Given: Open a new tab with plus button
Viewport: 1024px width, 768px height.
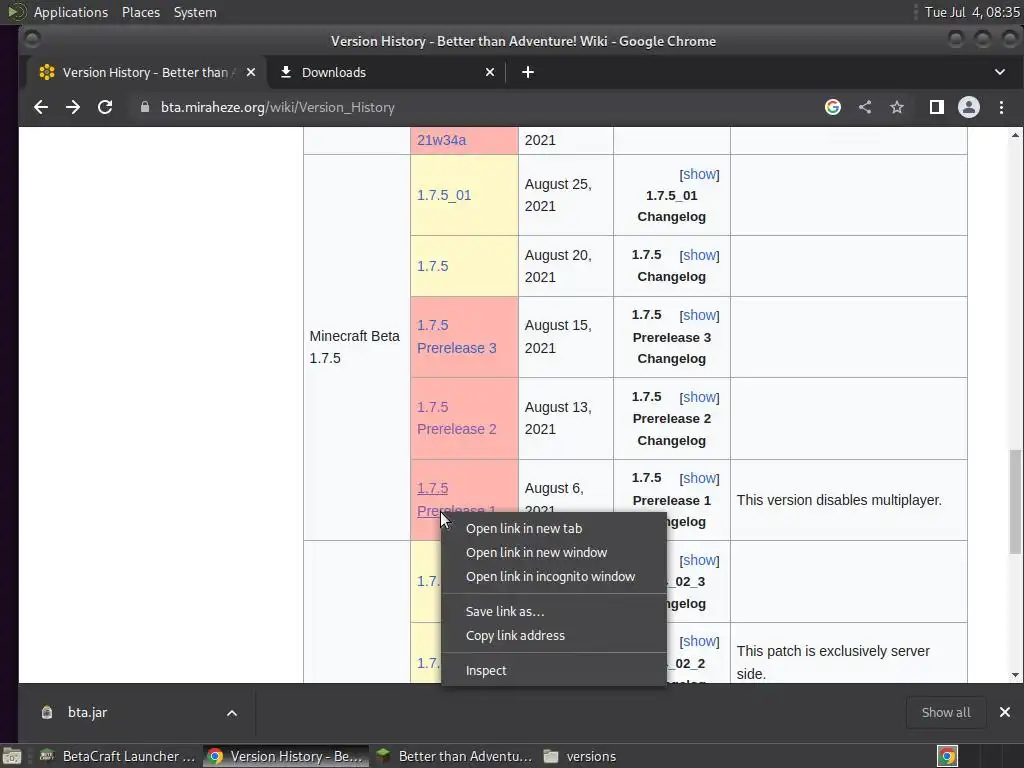Looking at the screenshot, I should point(528,72).
